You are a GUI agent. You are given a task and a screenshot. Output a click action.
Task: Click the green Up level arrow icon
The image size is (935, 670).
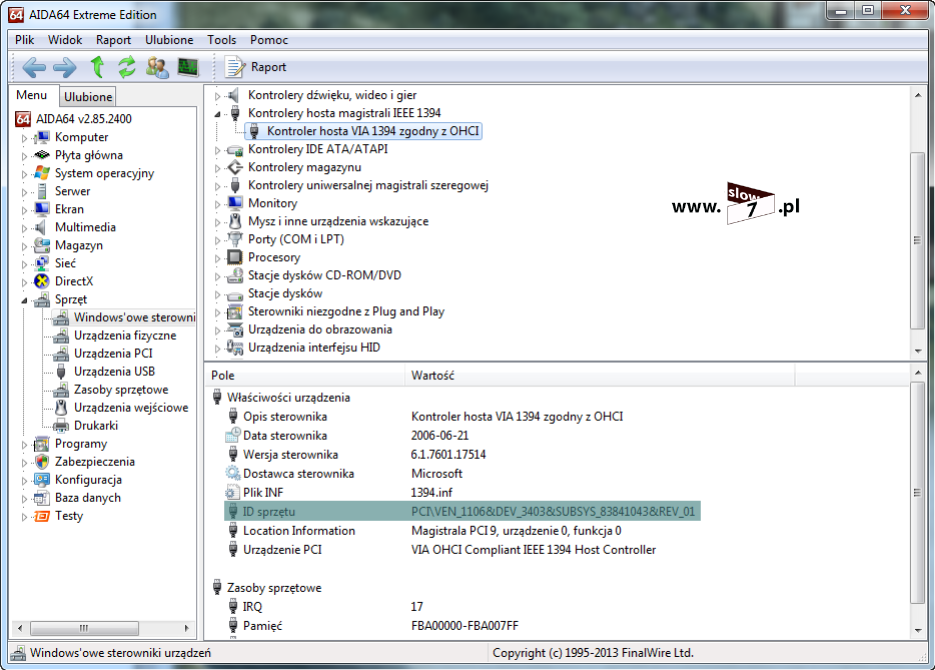pos(97,67)
